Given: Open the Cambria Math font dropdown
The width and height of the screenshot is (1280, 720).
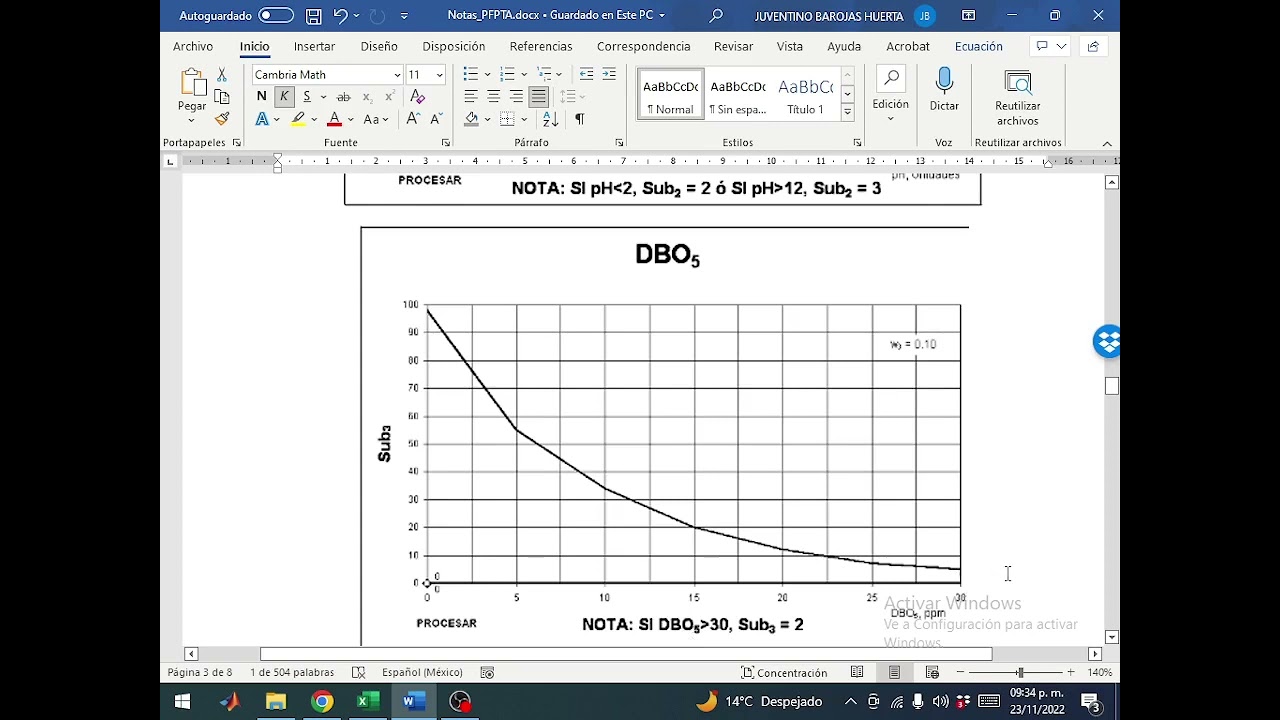Looking at the screenshot, I should [x=397, y=75].
